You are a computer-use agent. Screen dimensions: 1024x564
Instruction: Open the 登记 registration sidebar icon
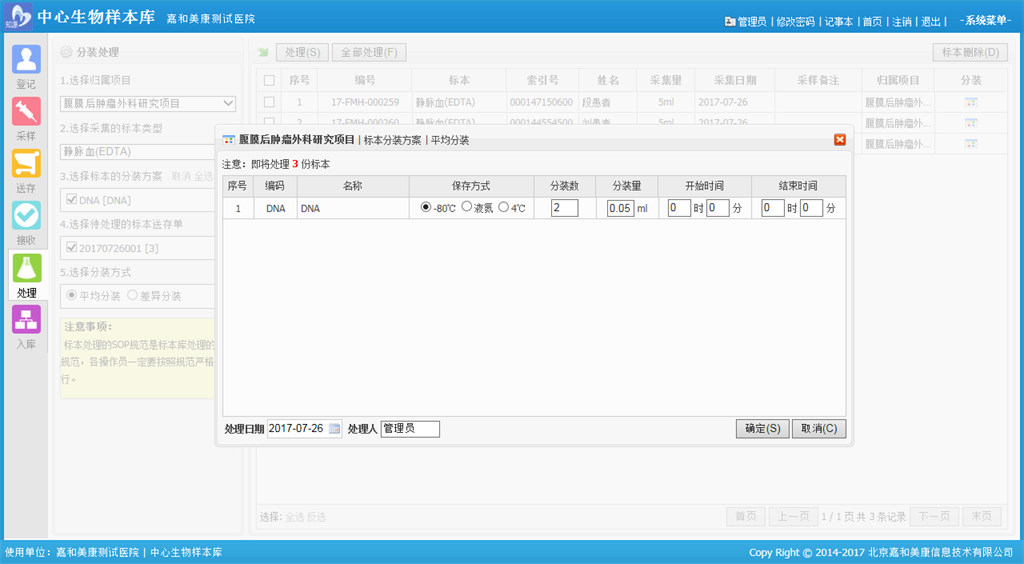coord(26,60)
